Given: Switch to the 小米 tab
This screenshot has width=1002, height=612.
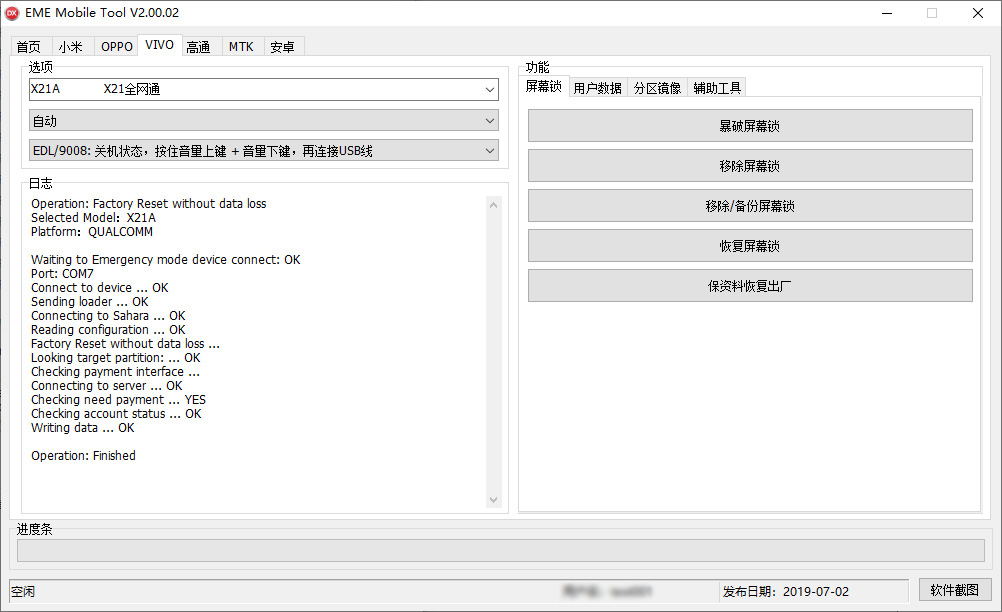Looking at the screenshot, I should 70,47.
